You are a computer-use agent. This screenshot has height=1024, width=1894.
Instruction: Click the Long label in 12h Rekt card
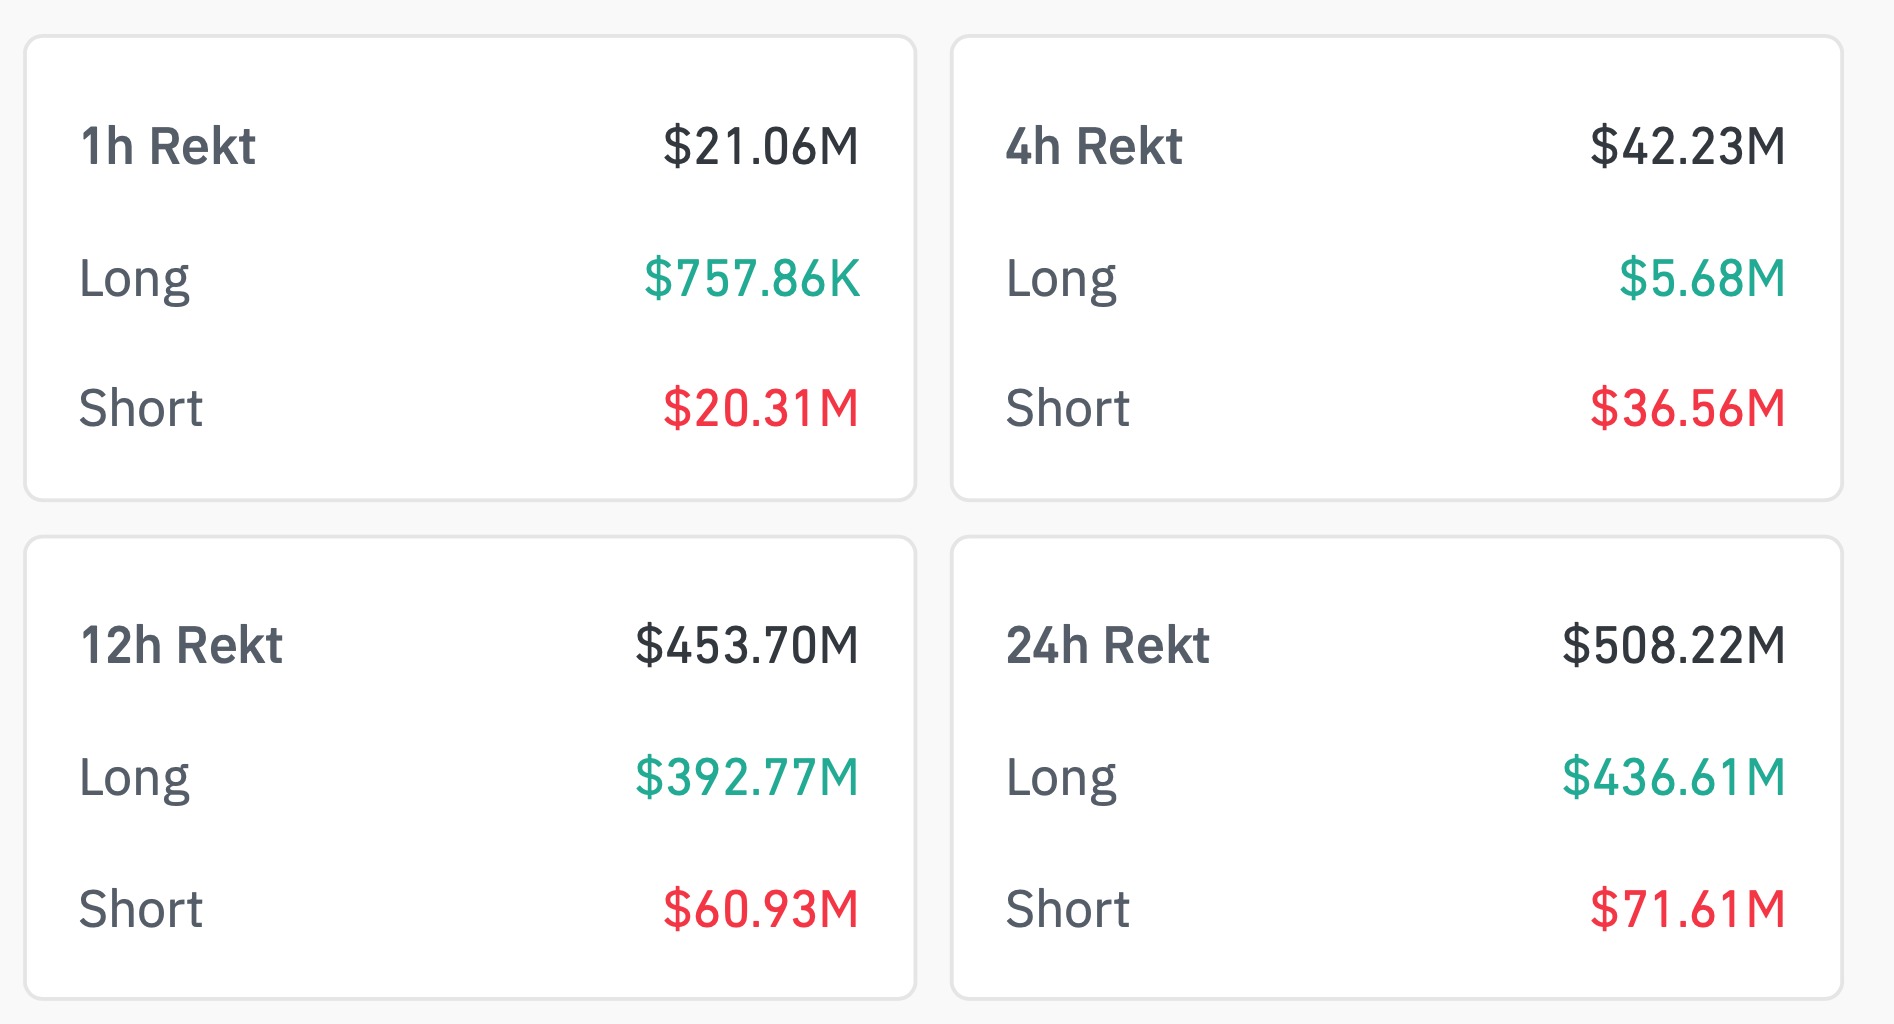[135, 779]
